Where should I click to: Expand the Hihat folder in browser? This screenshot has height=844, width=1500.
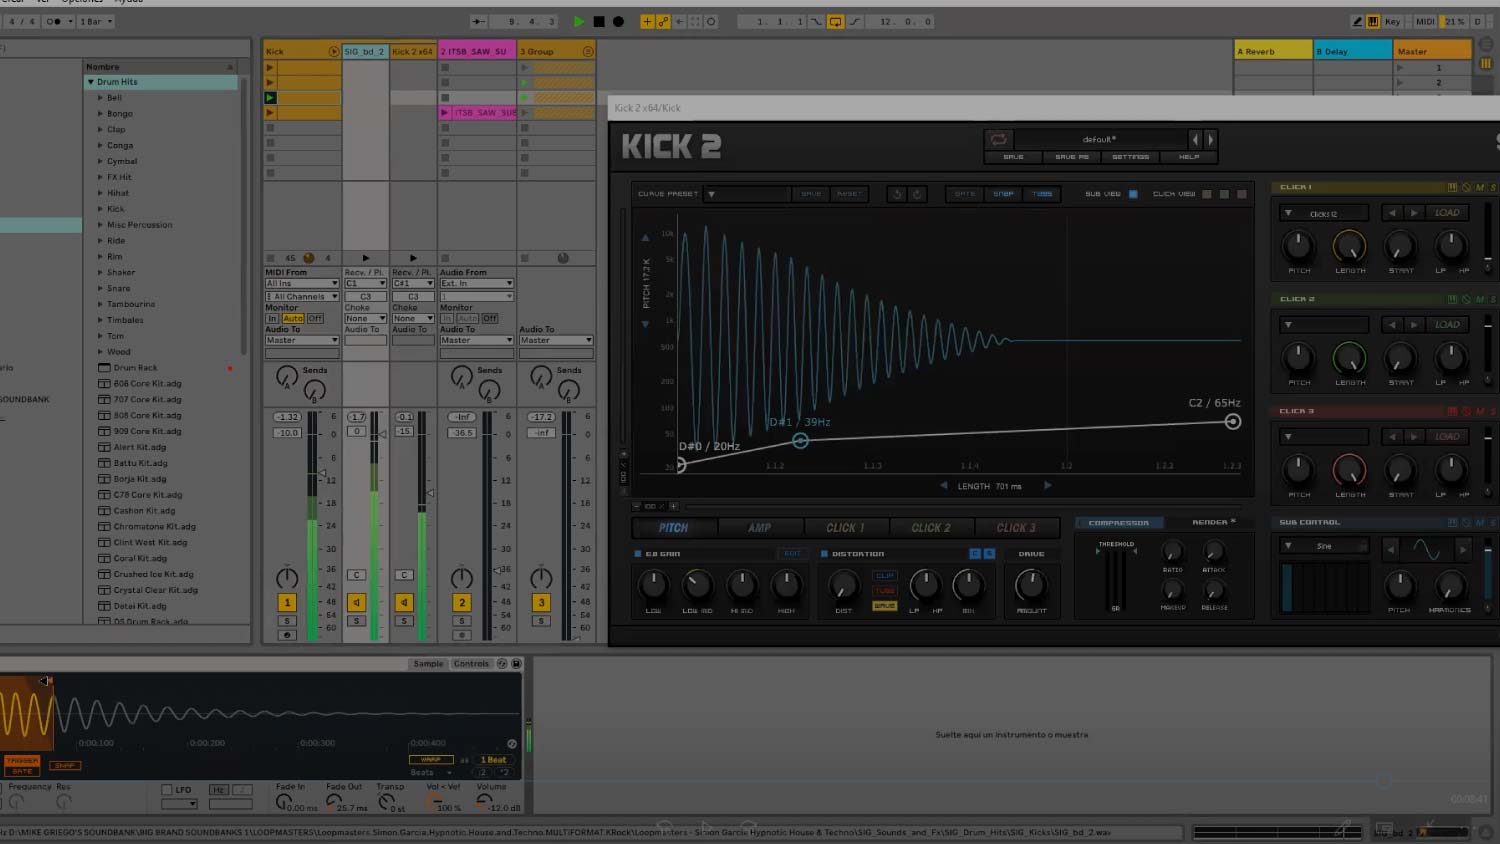(100, 193)
